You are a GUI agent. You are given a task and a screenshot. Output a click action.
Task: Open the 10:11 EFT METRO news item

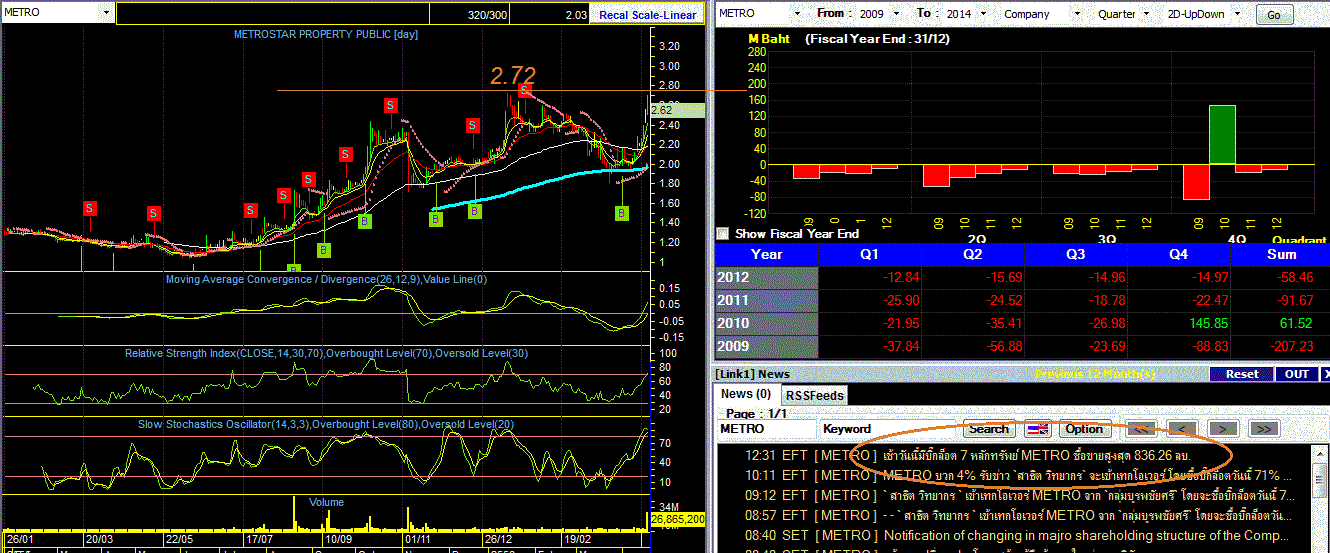click(1012, 475)
